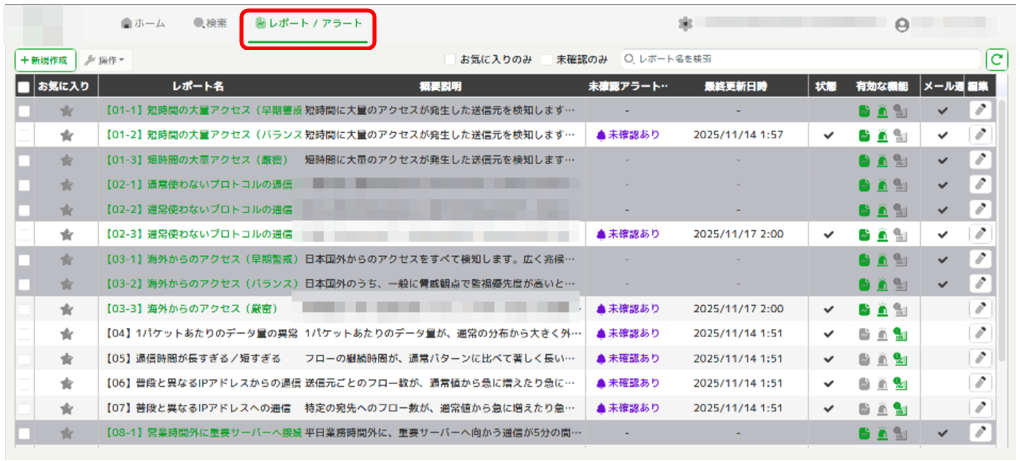Click the 【04】 1パケットあたりのデータ量の異常 report name
1020x461 pixels.
200,334
